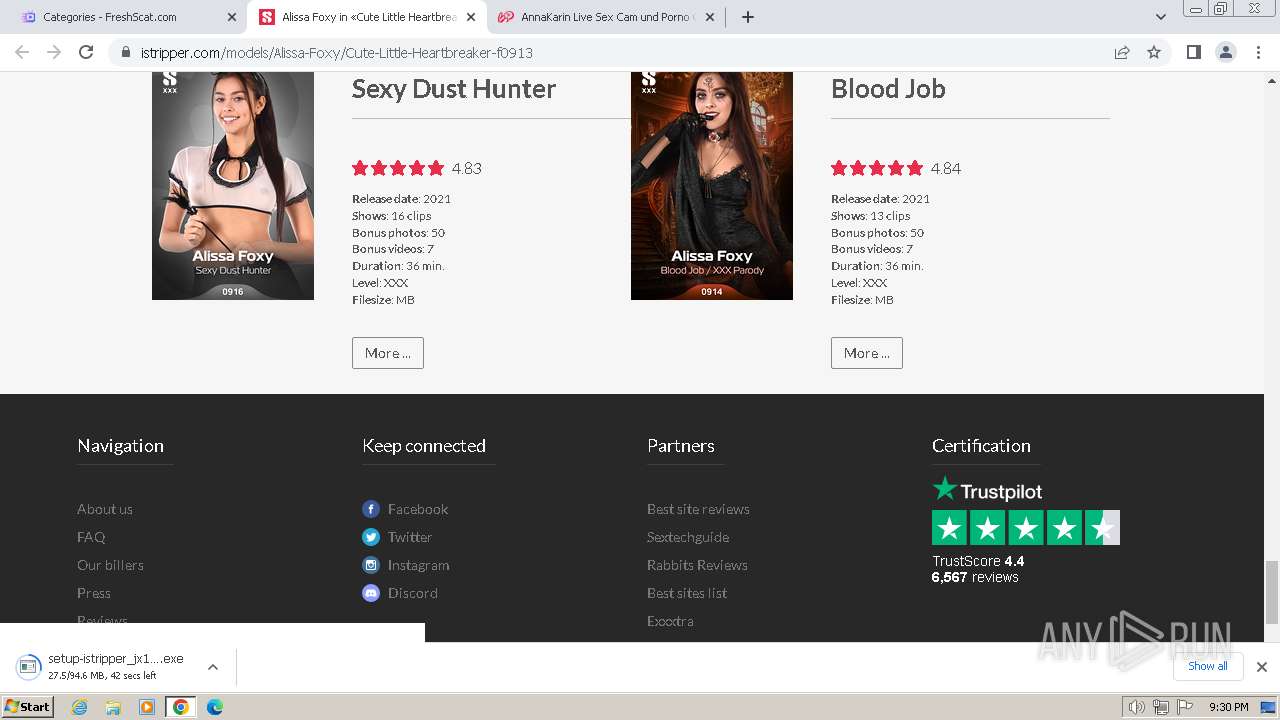Click the network icon in the system tray

coord(1160,707)
